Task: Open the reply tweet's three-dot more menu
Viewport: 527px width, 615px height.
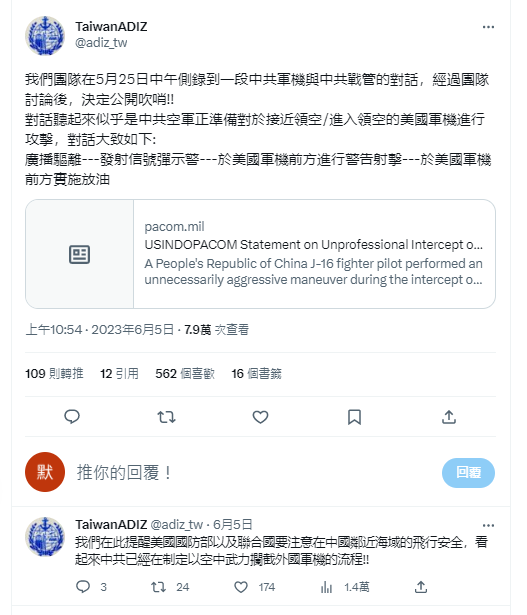Action: coord(488,525)
